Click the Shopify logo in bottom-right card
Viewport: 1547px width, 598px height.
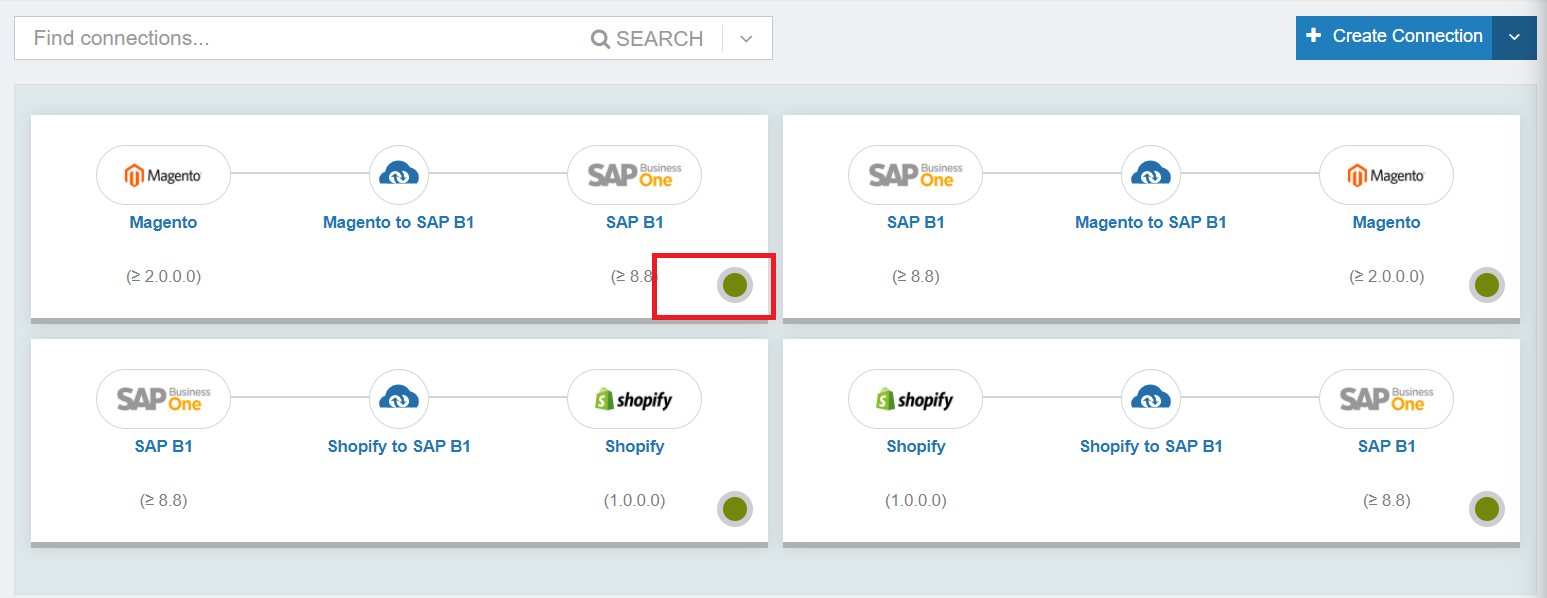tap(915, 399)
